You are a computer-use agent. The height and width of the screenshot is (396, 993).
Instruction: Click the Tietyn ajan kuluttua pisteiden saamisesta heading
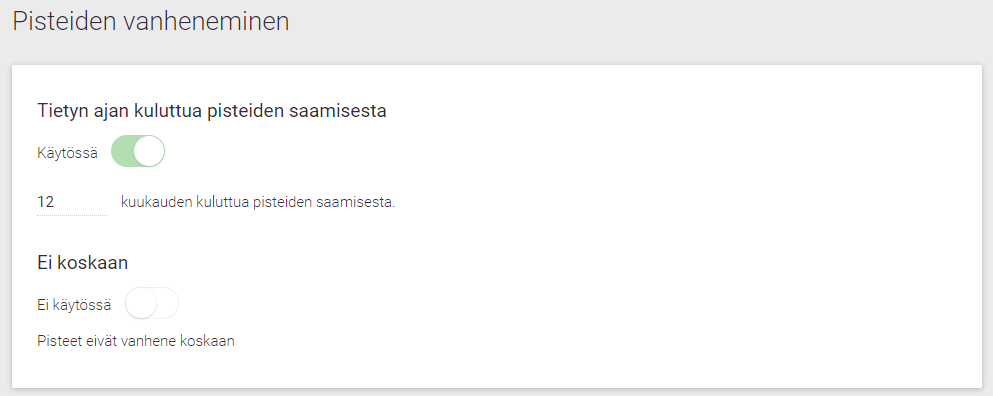212,111
